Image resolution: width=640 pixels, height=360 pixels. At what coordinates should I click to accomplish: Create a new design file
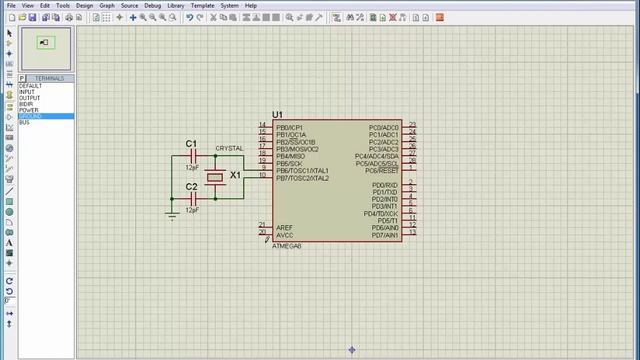point(12,18)
